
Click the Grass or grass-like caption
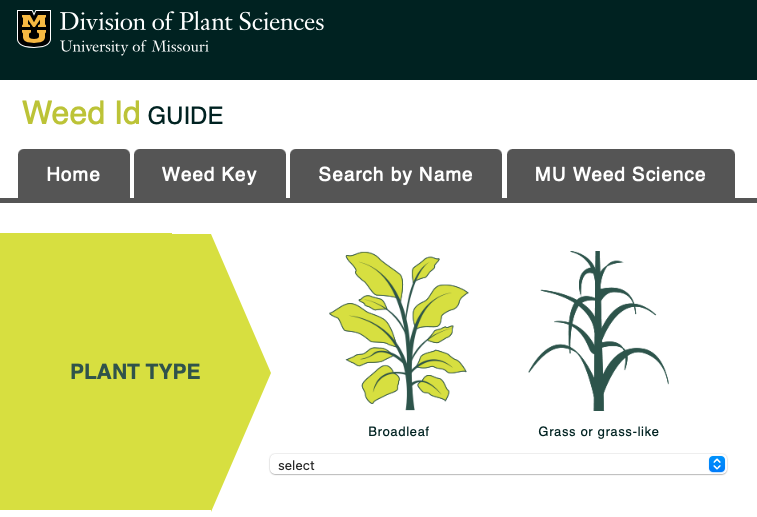click(x=598, y=432)
